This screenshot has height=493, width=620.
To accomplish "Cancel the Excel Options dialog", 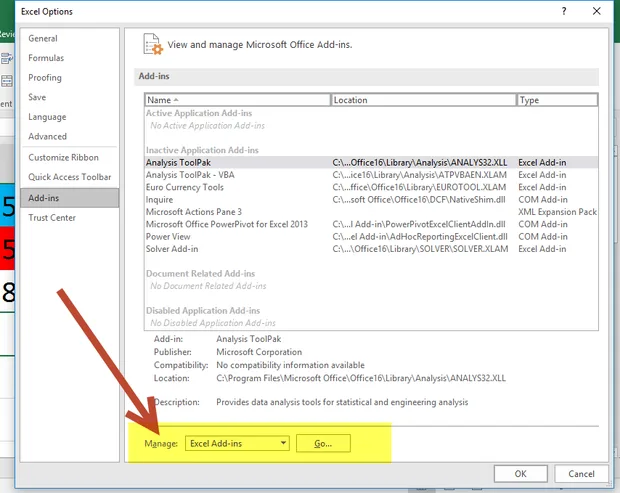I will click(581, 474).
